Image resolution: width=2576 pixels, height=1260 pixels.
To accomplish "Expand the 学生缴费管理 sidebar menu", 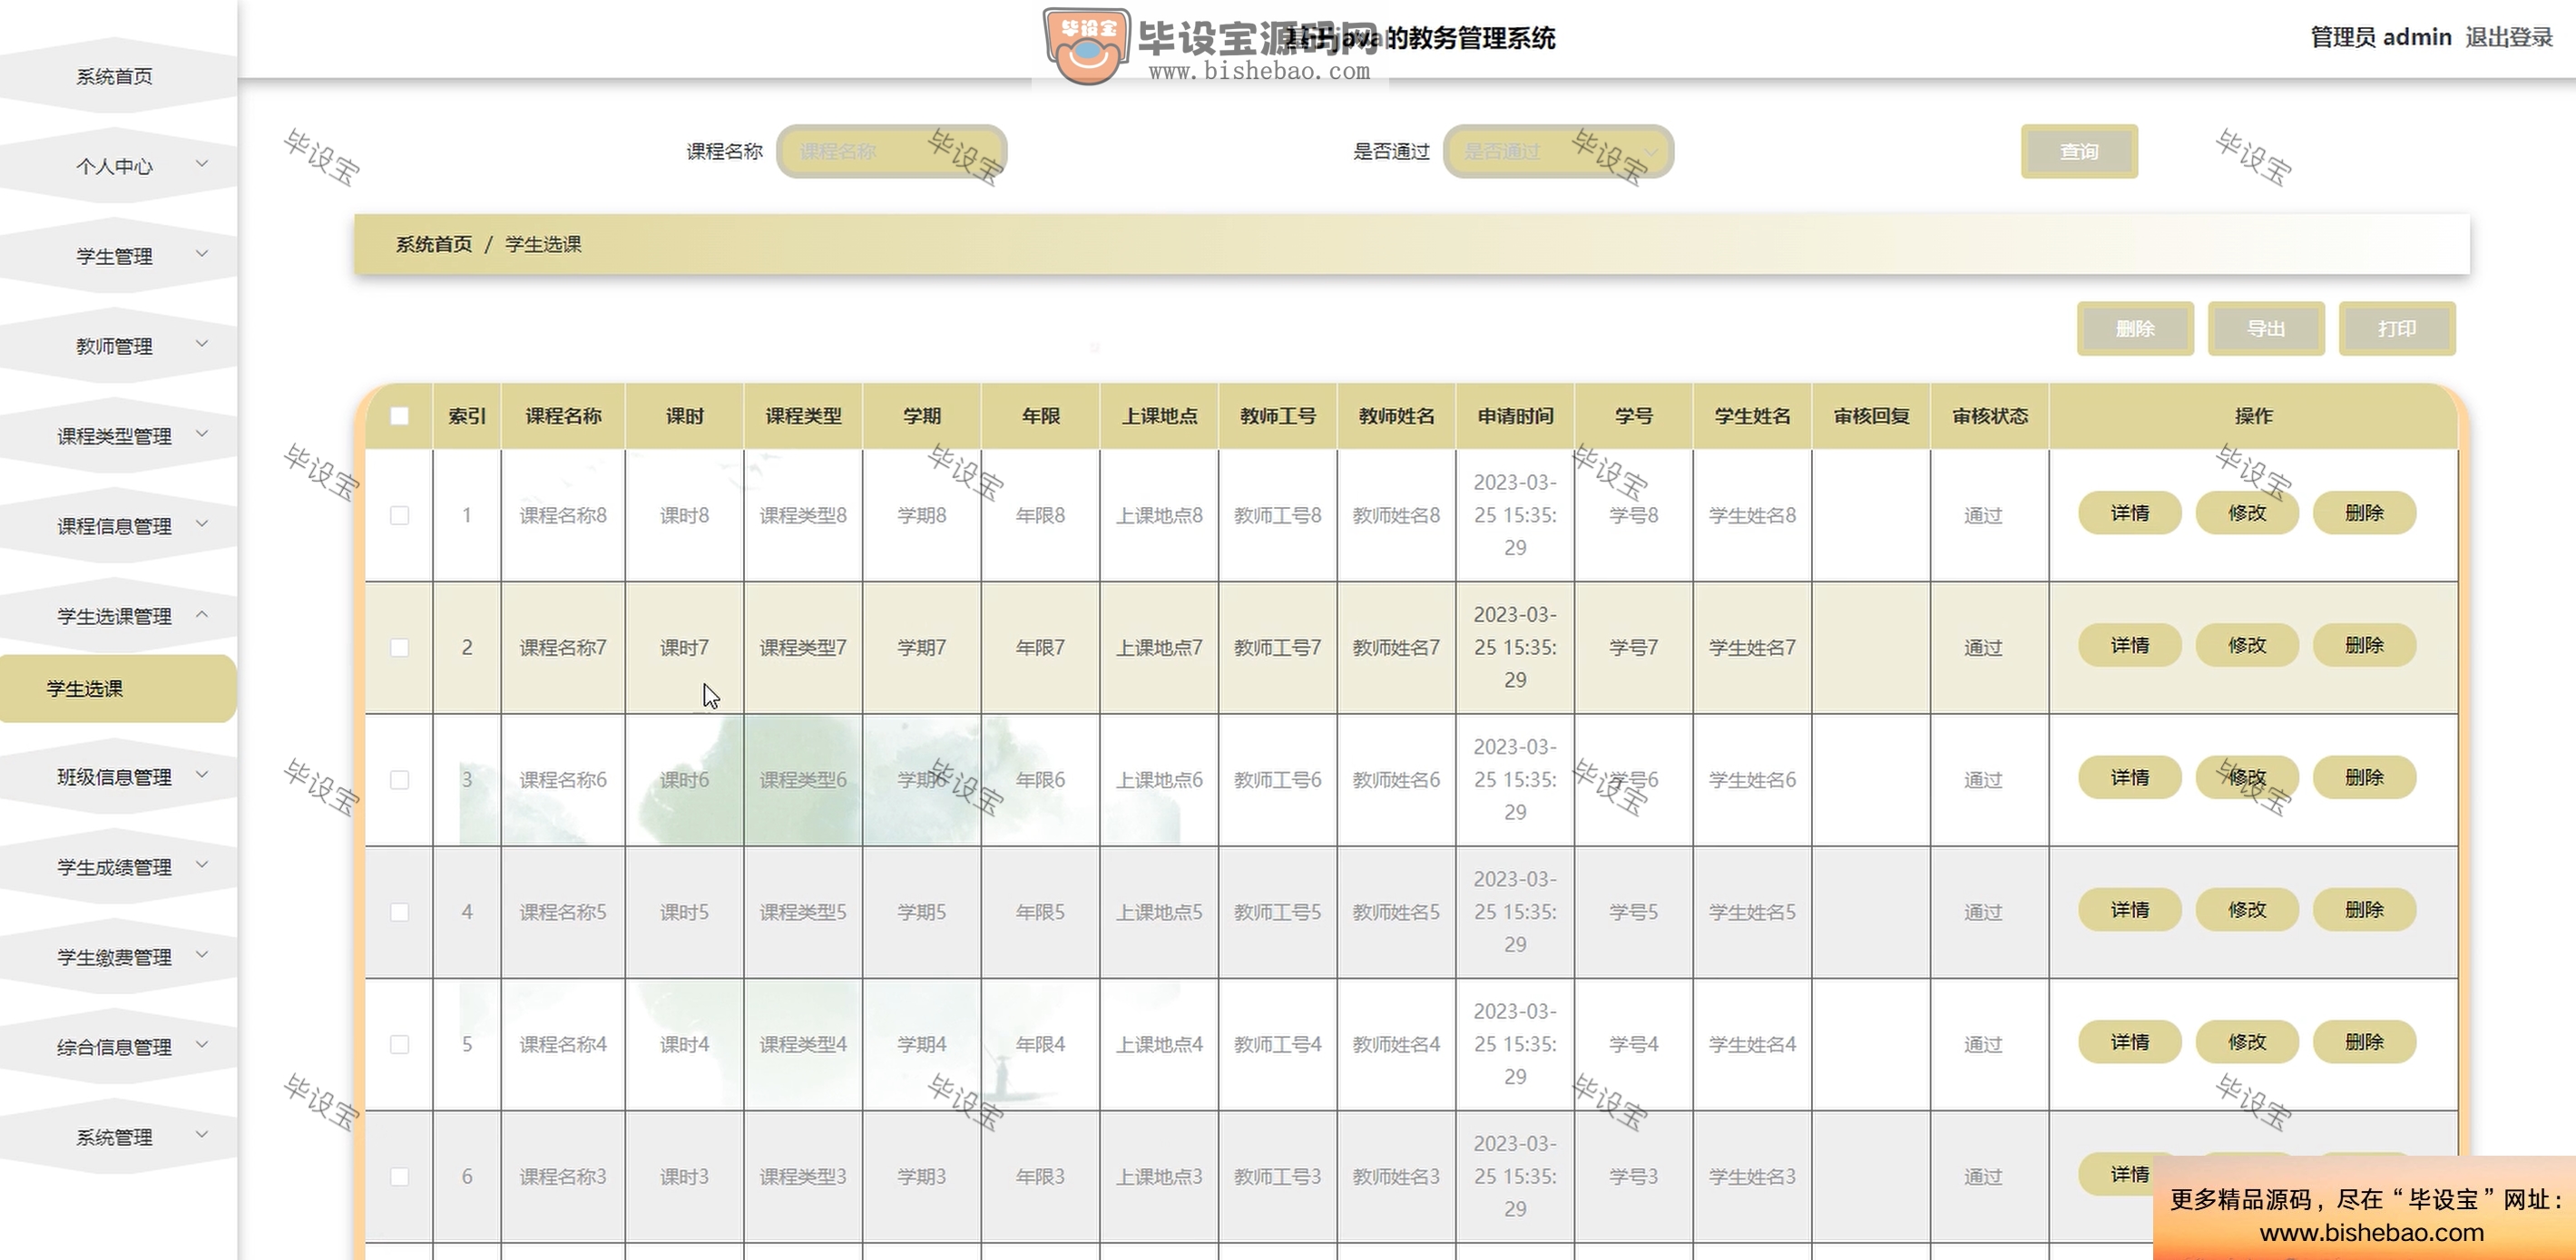I will pyautogui.click(x=118, y=957).
